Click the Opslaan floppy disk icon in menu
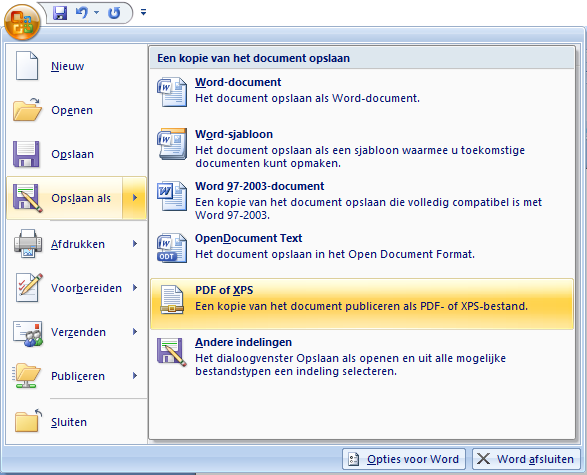Screen dimensions: 587x475 point(26,154)
